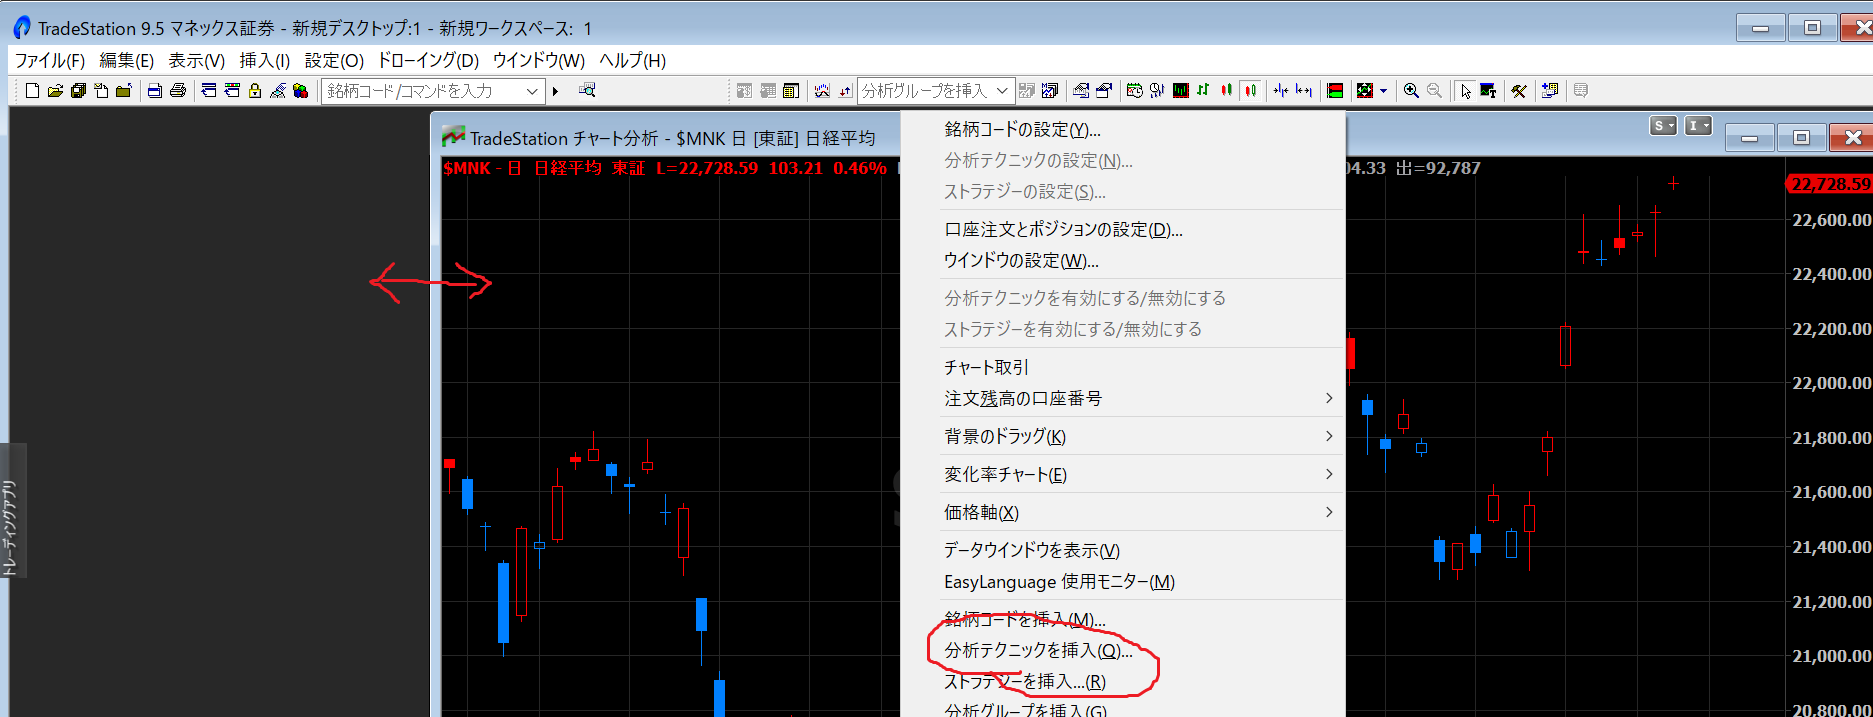Open the ヘルプ(H) menu

point(632,60)
